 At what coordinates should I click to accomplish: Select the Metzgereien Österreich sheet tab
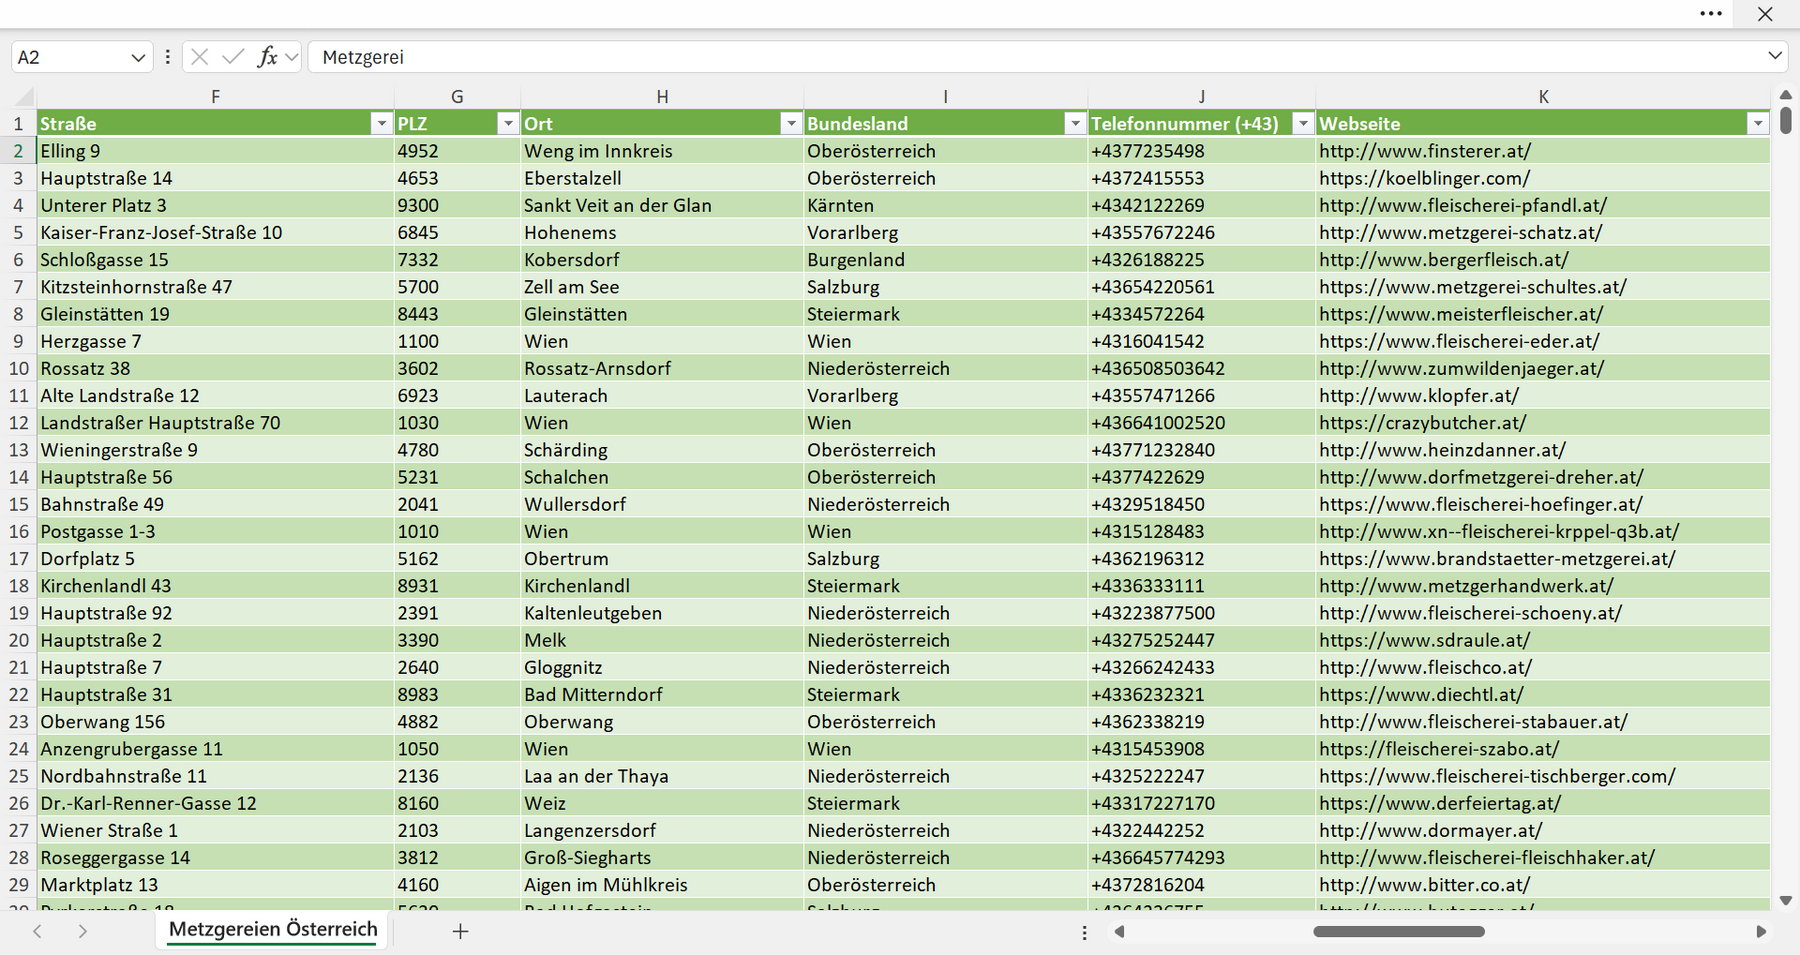tap(273, 929)
